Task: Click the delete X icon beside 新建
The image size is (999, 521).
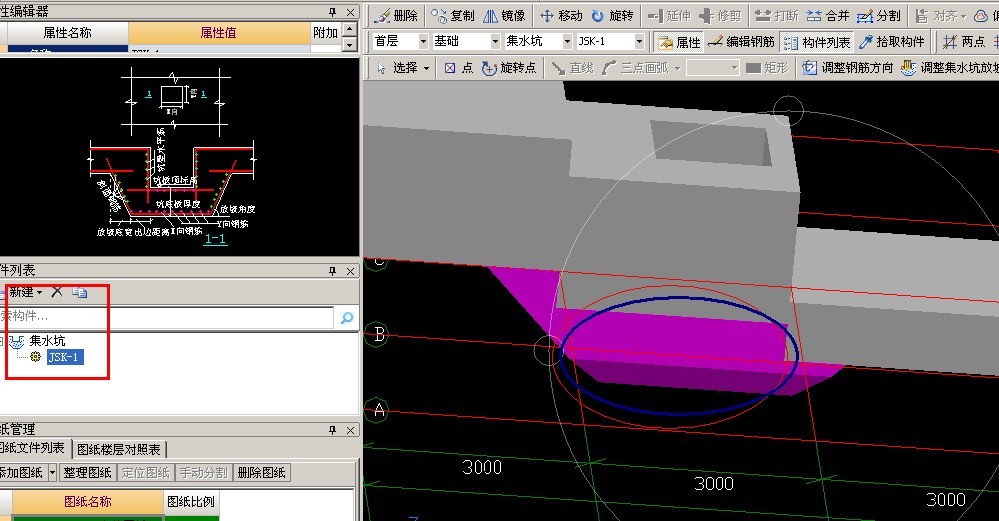Action: [57, 292]
